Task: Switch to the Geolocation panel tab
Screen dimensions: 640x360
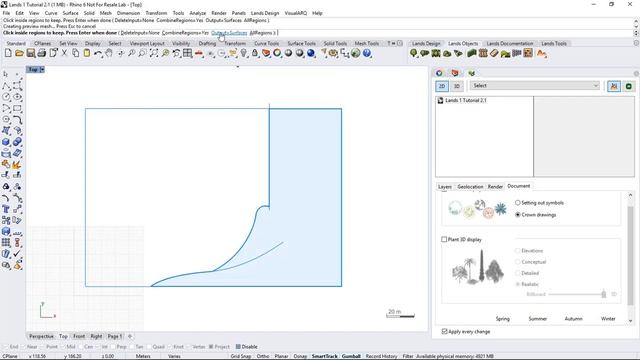Action: pyautogui.click(x=470, y=187)
